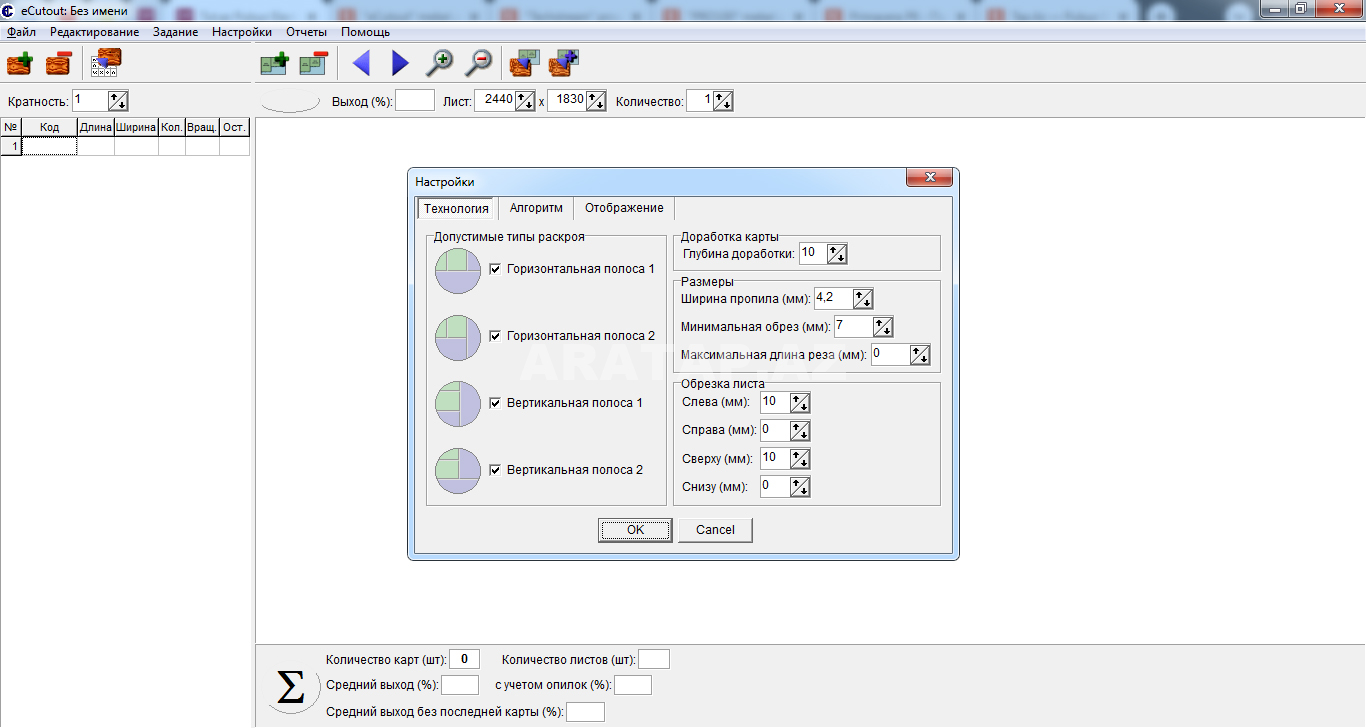Click the Количество карт (шт) field

coord(465,659)
